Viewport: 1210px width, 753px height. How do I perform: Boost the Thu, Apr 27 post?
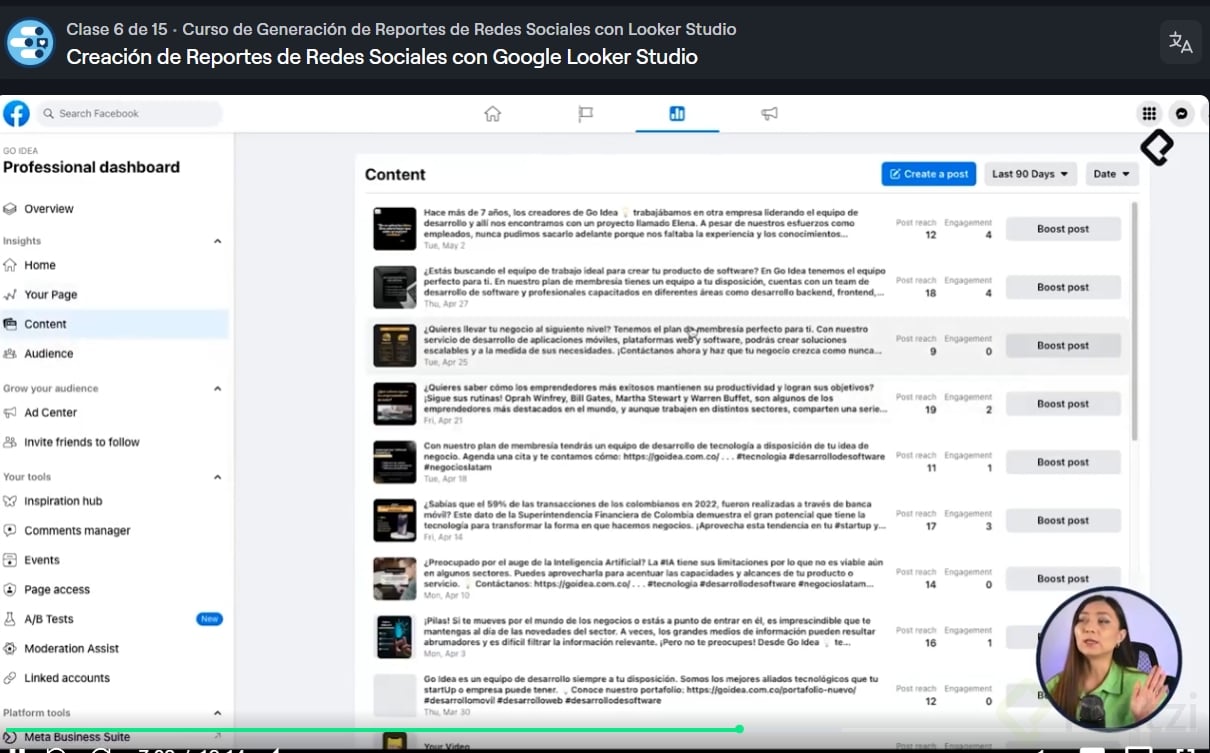pyautogui.click(x=1063, y=287)
